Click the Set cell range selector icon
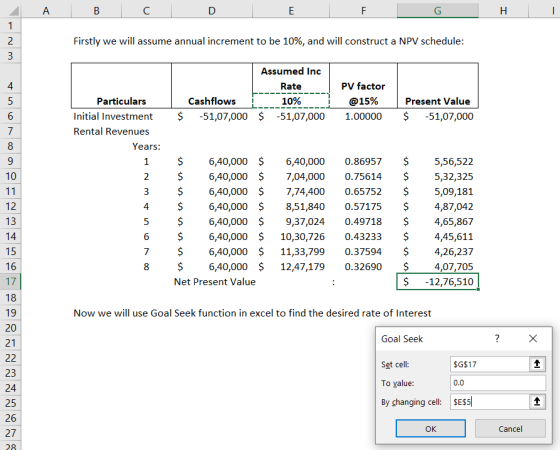 tap(537, 364)
